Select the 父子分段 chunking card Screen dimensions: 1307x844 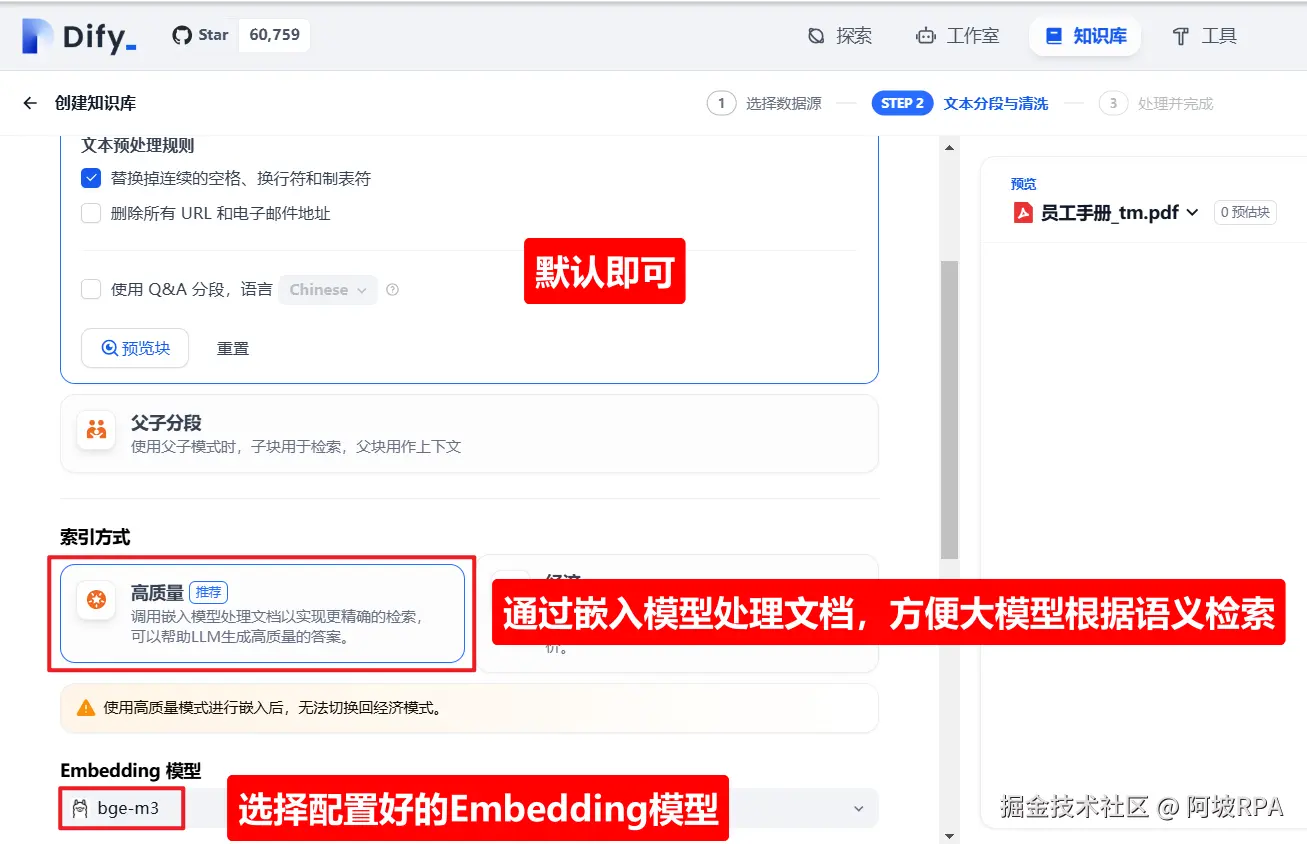click(469, 433)
